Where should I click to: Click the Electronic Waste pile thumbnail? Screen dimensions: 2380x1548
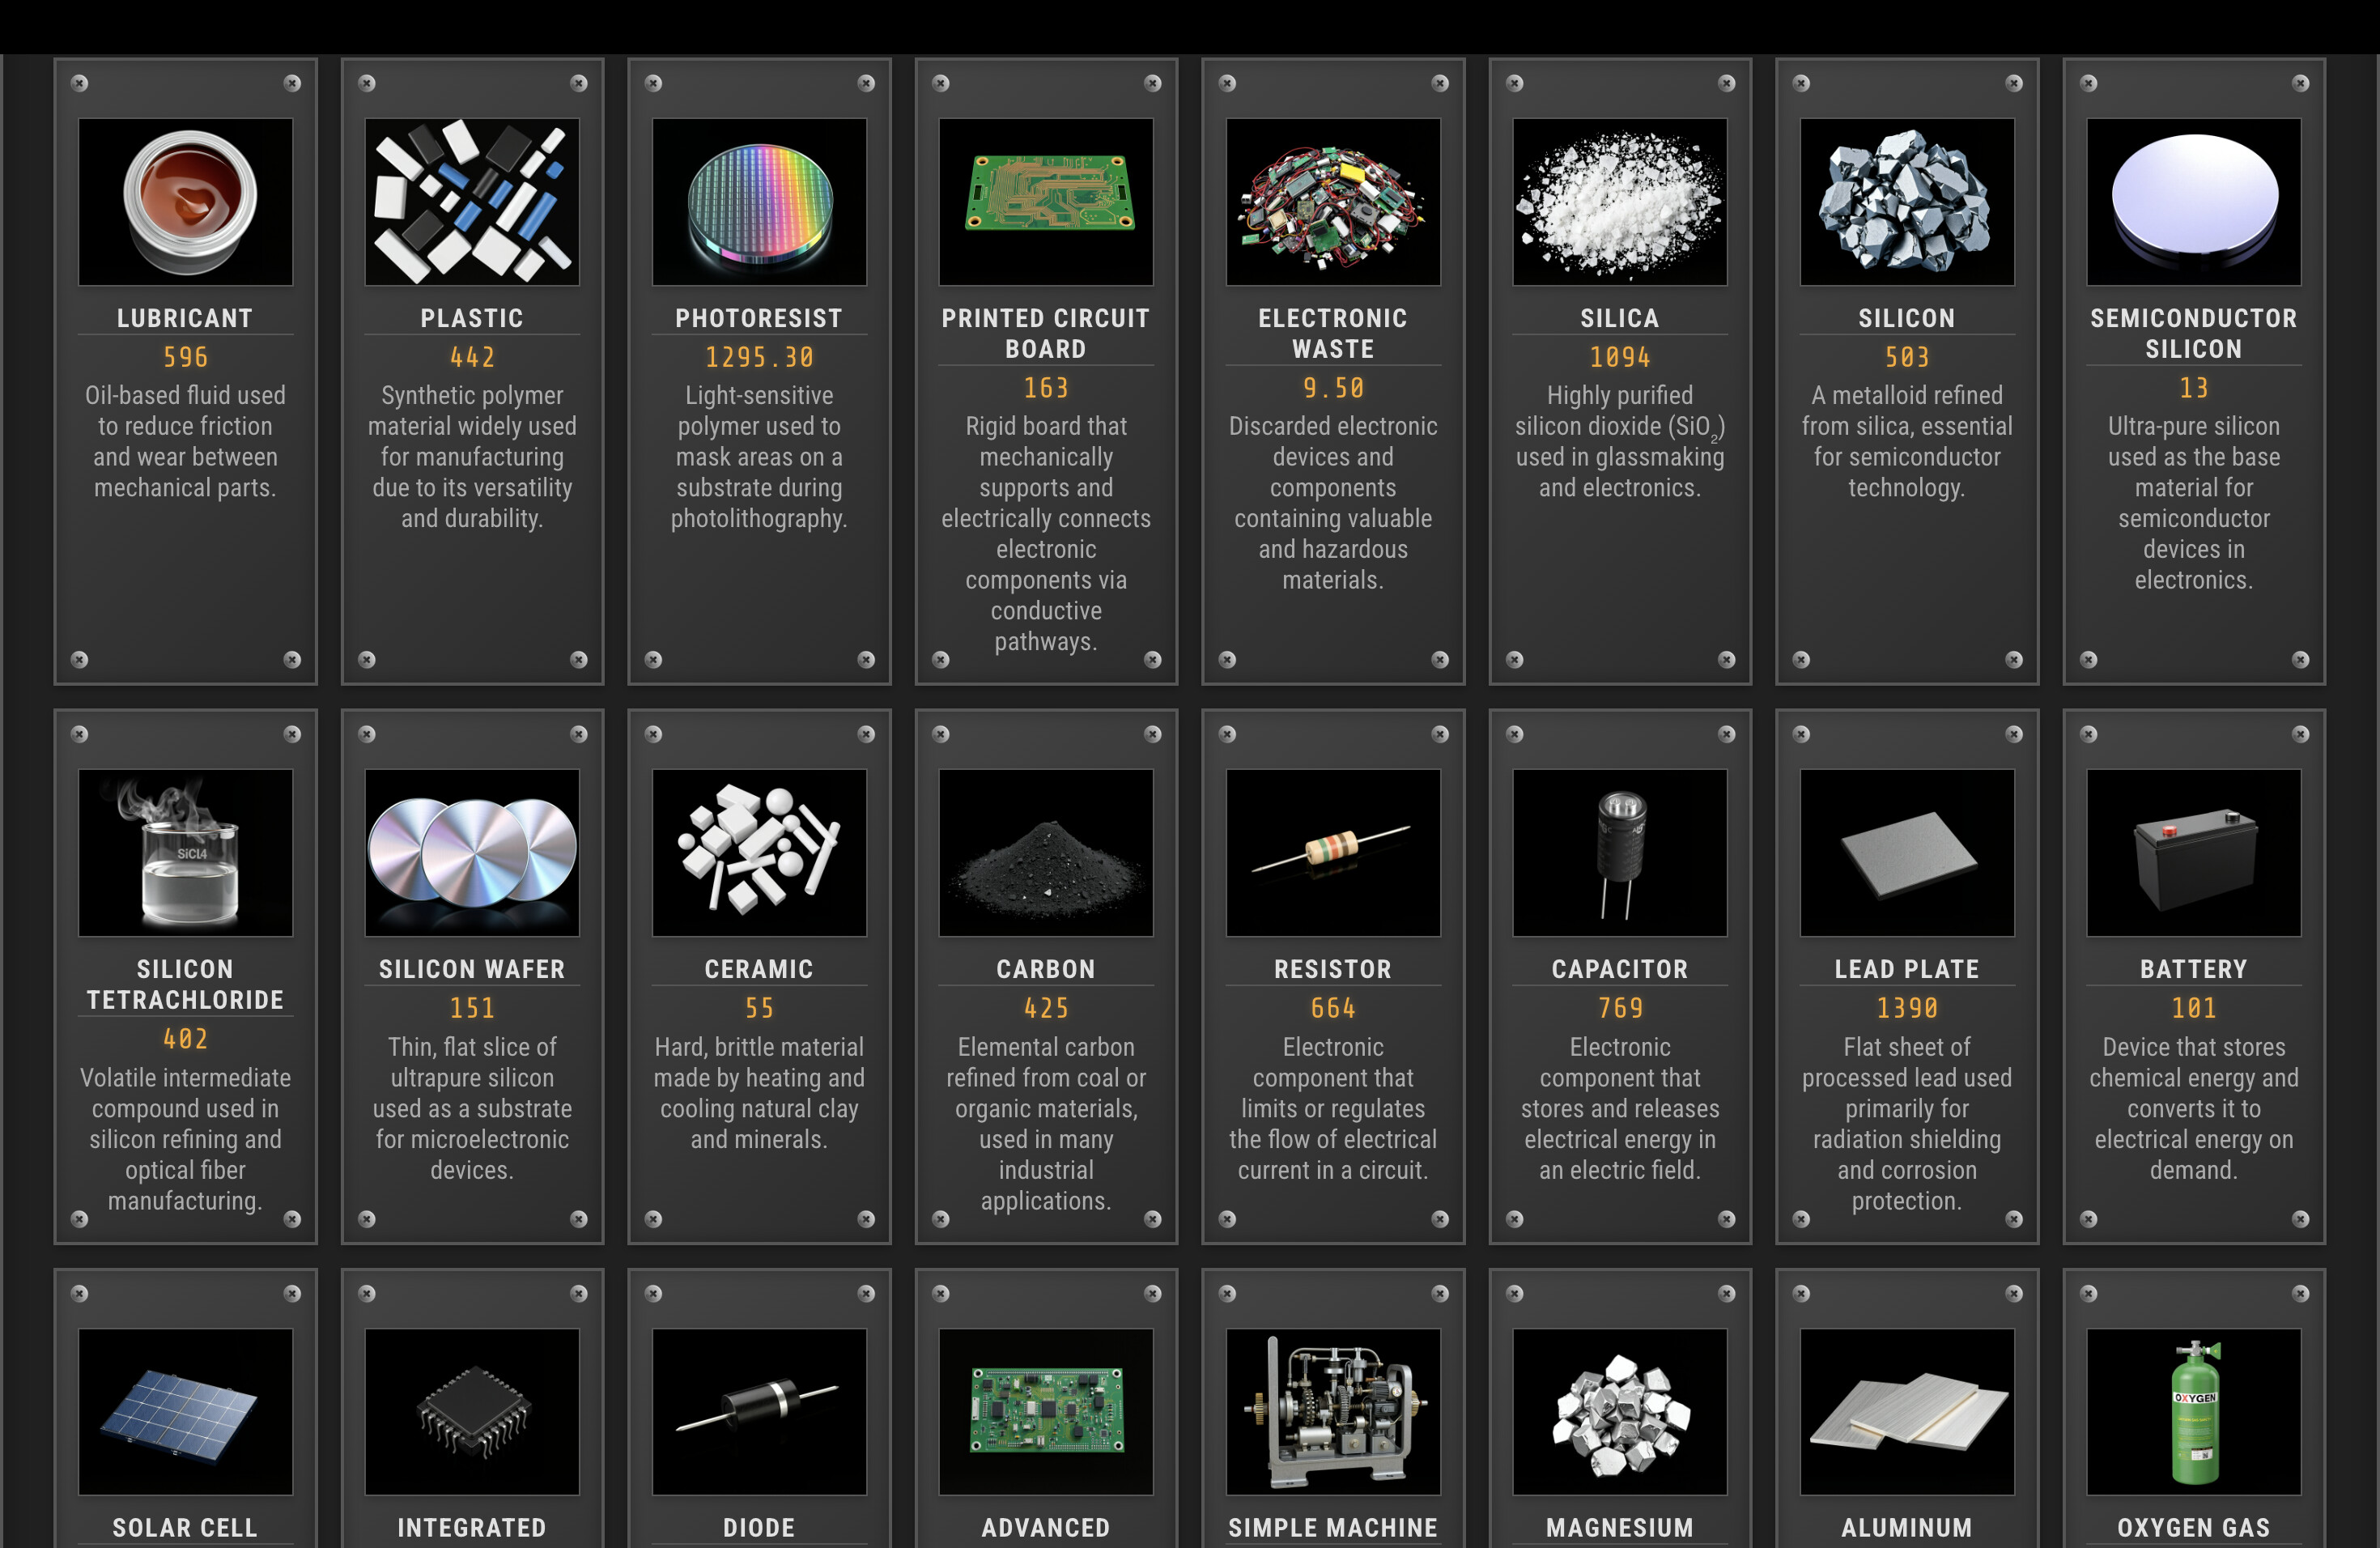click(1333, 202)
